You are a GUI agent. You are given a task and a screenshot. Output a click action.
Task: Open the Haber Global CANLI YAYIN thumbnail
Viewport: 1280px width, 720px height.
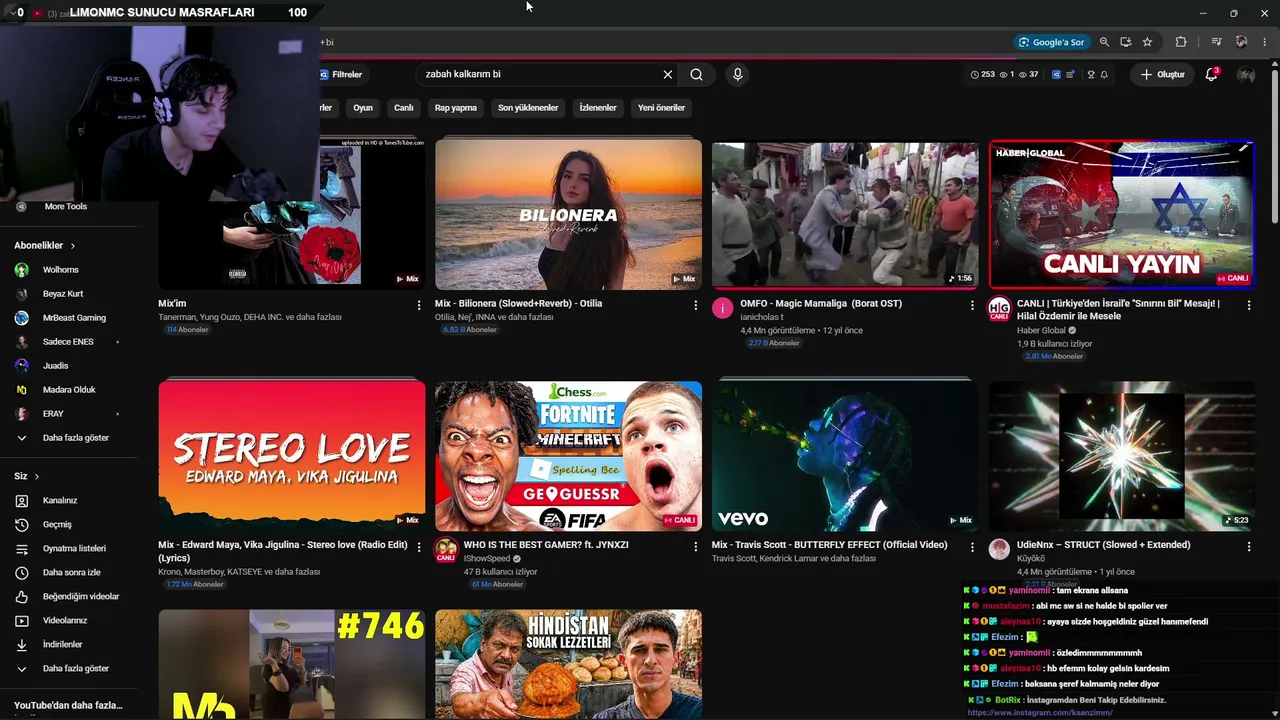[1121, 214]
